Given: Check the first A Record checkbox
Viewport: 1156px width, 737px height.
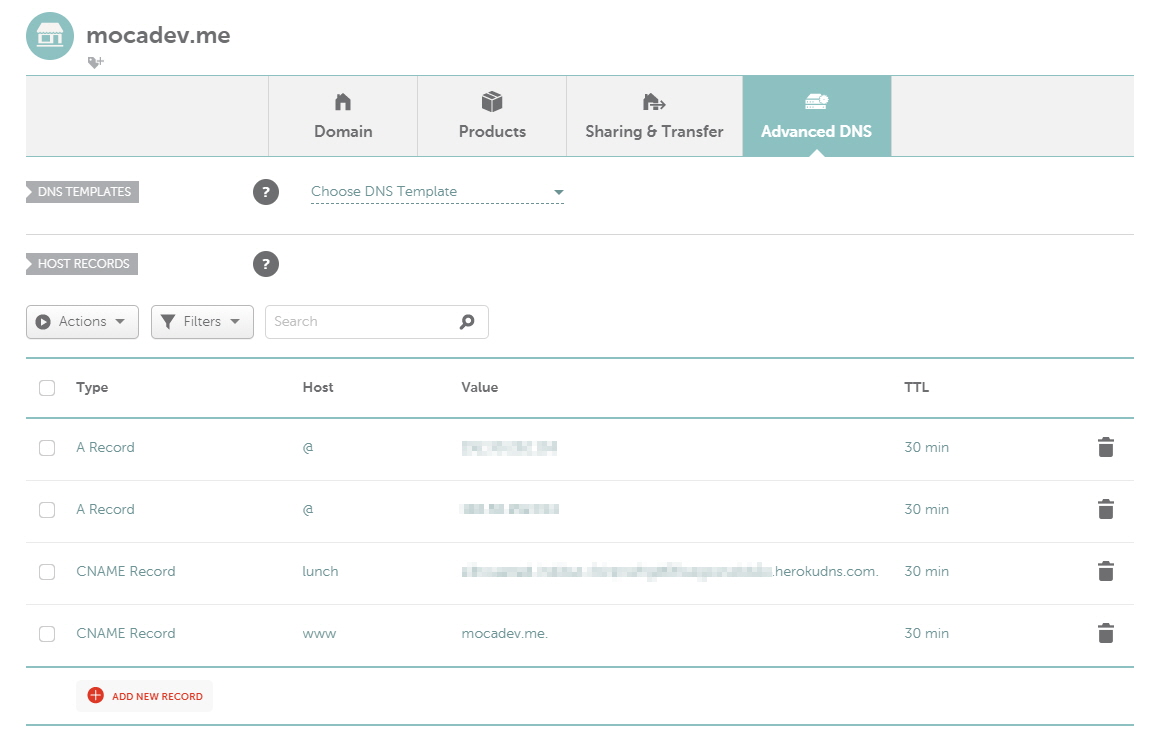Looking at the screenshot, I should (x=47, y=448).
